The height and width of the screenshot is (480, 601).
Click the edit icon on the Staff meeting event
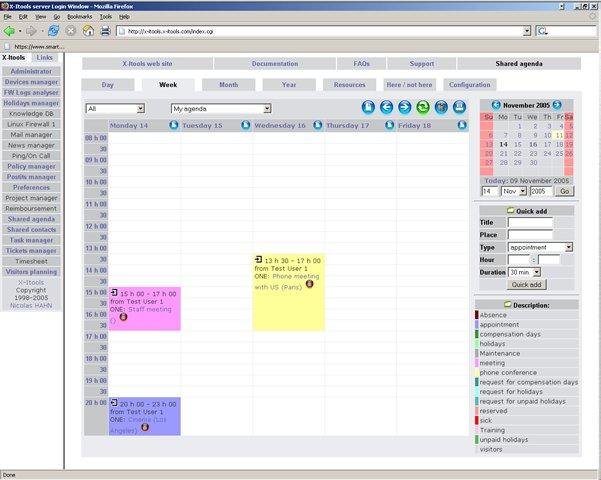pos(114,293)
